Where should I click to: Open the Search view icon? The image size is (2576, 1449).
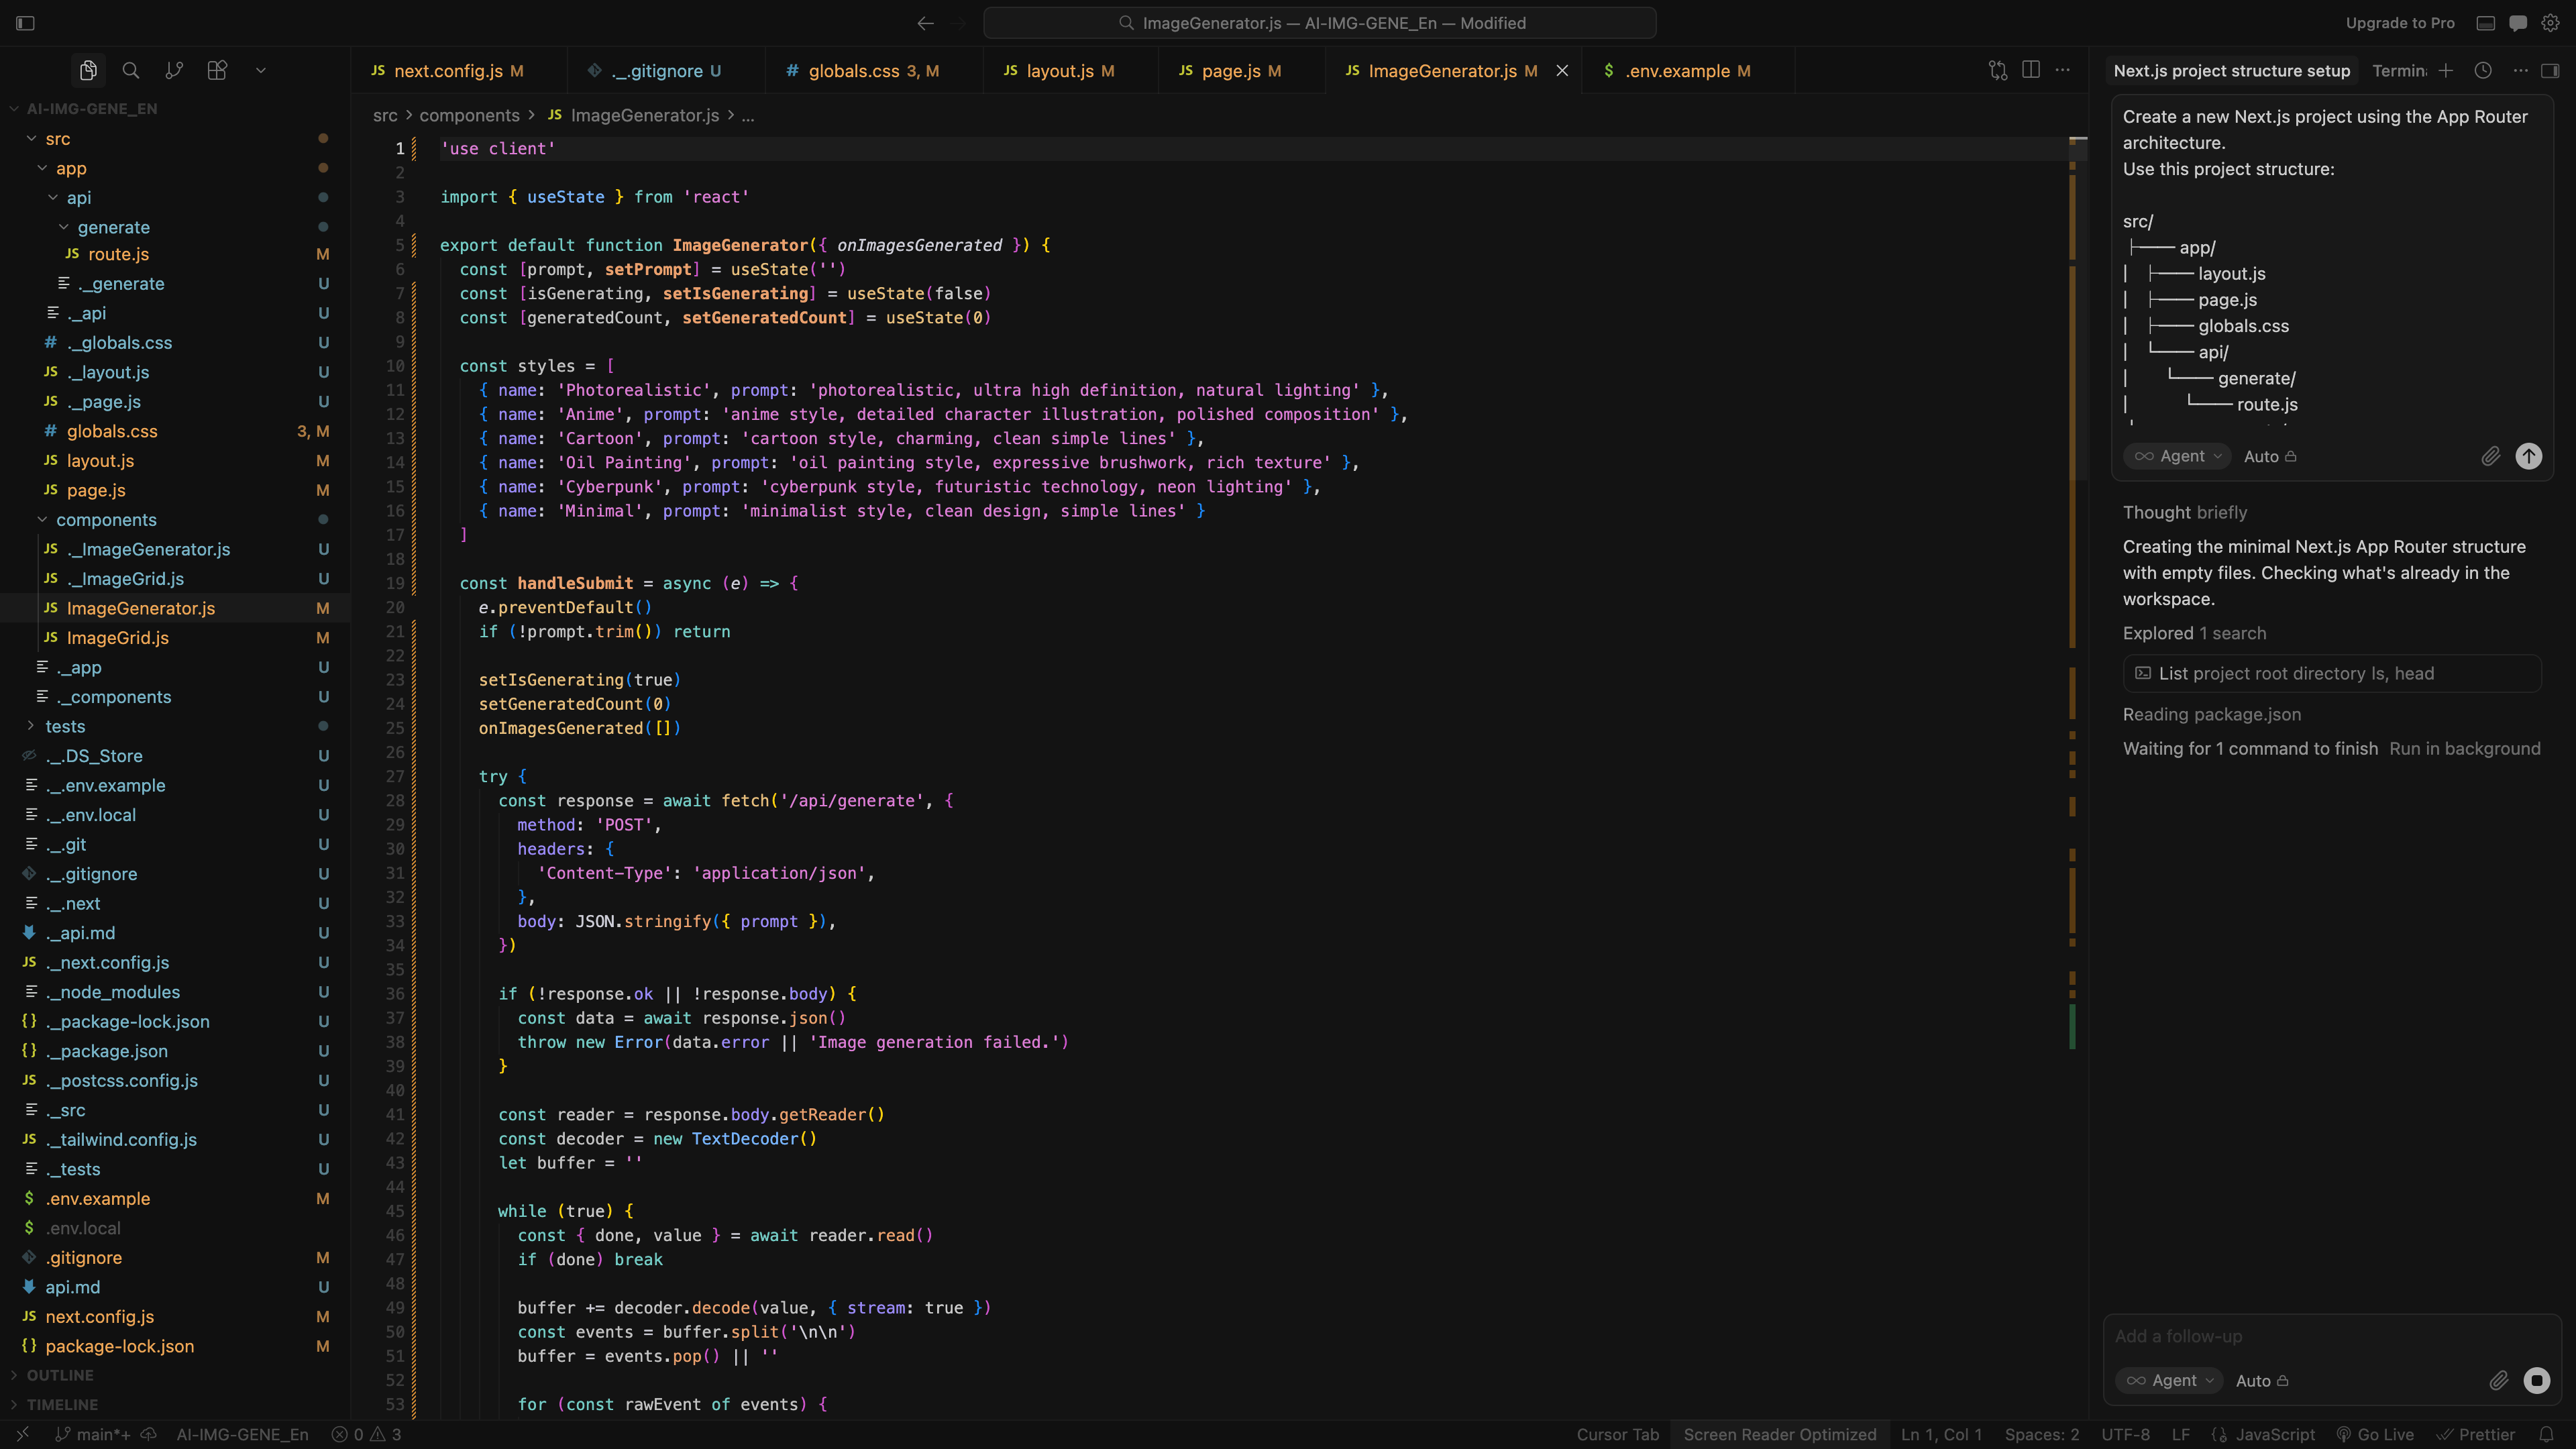click(x=131, y=70)
